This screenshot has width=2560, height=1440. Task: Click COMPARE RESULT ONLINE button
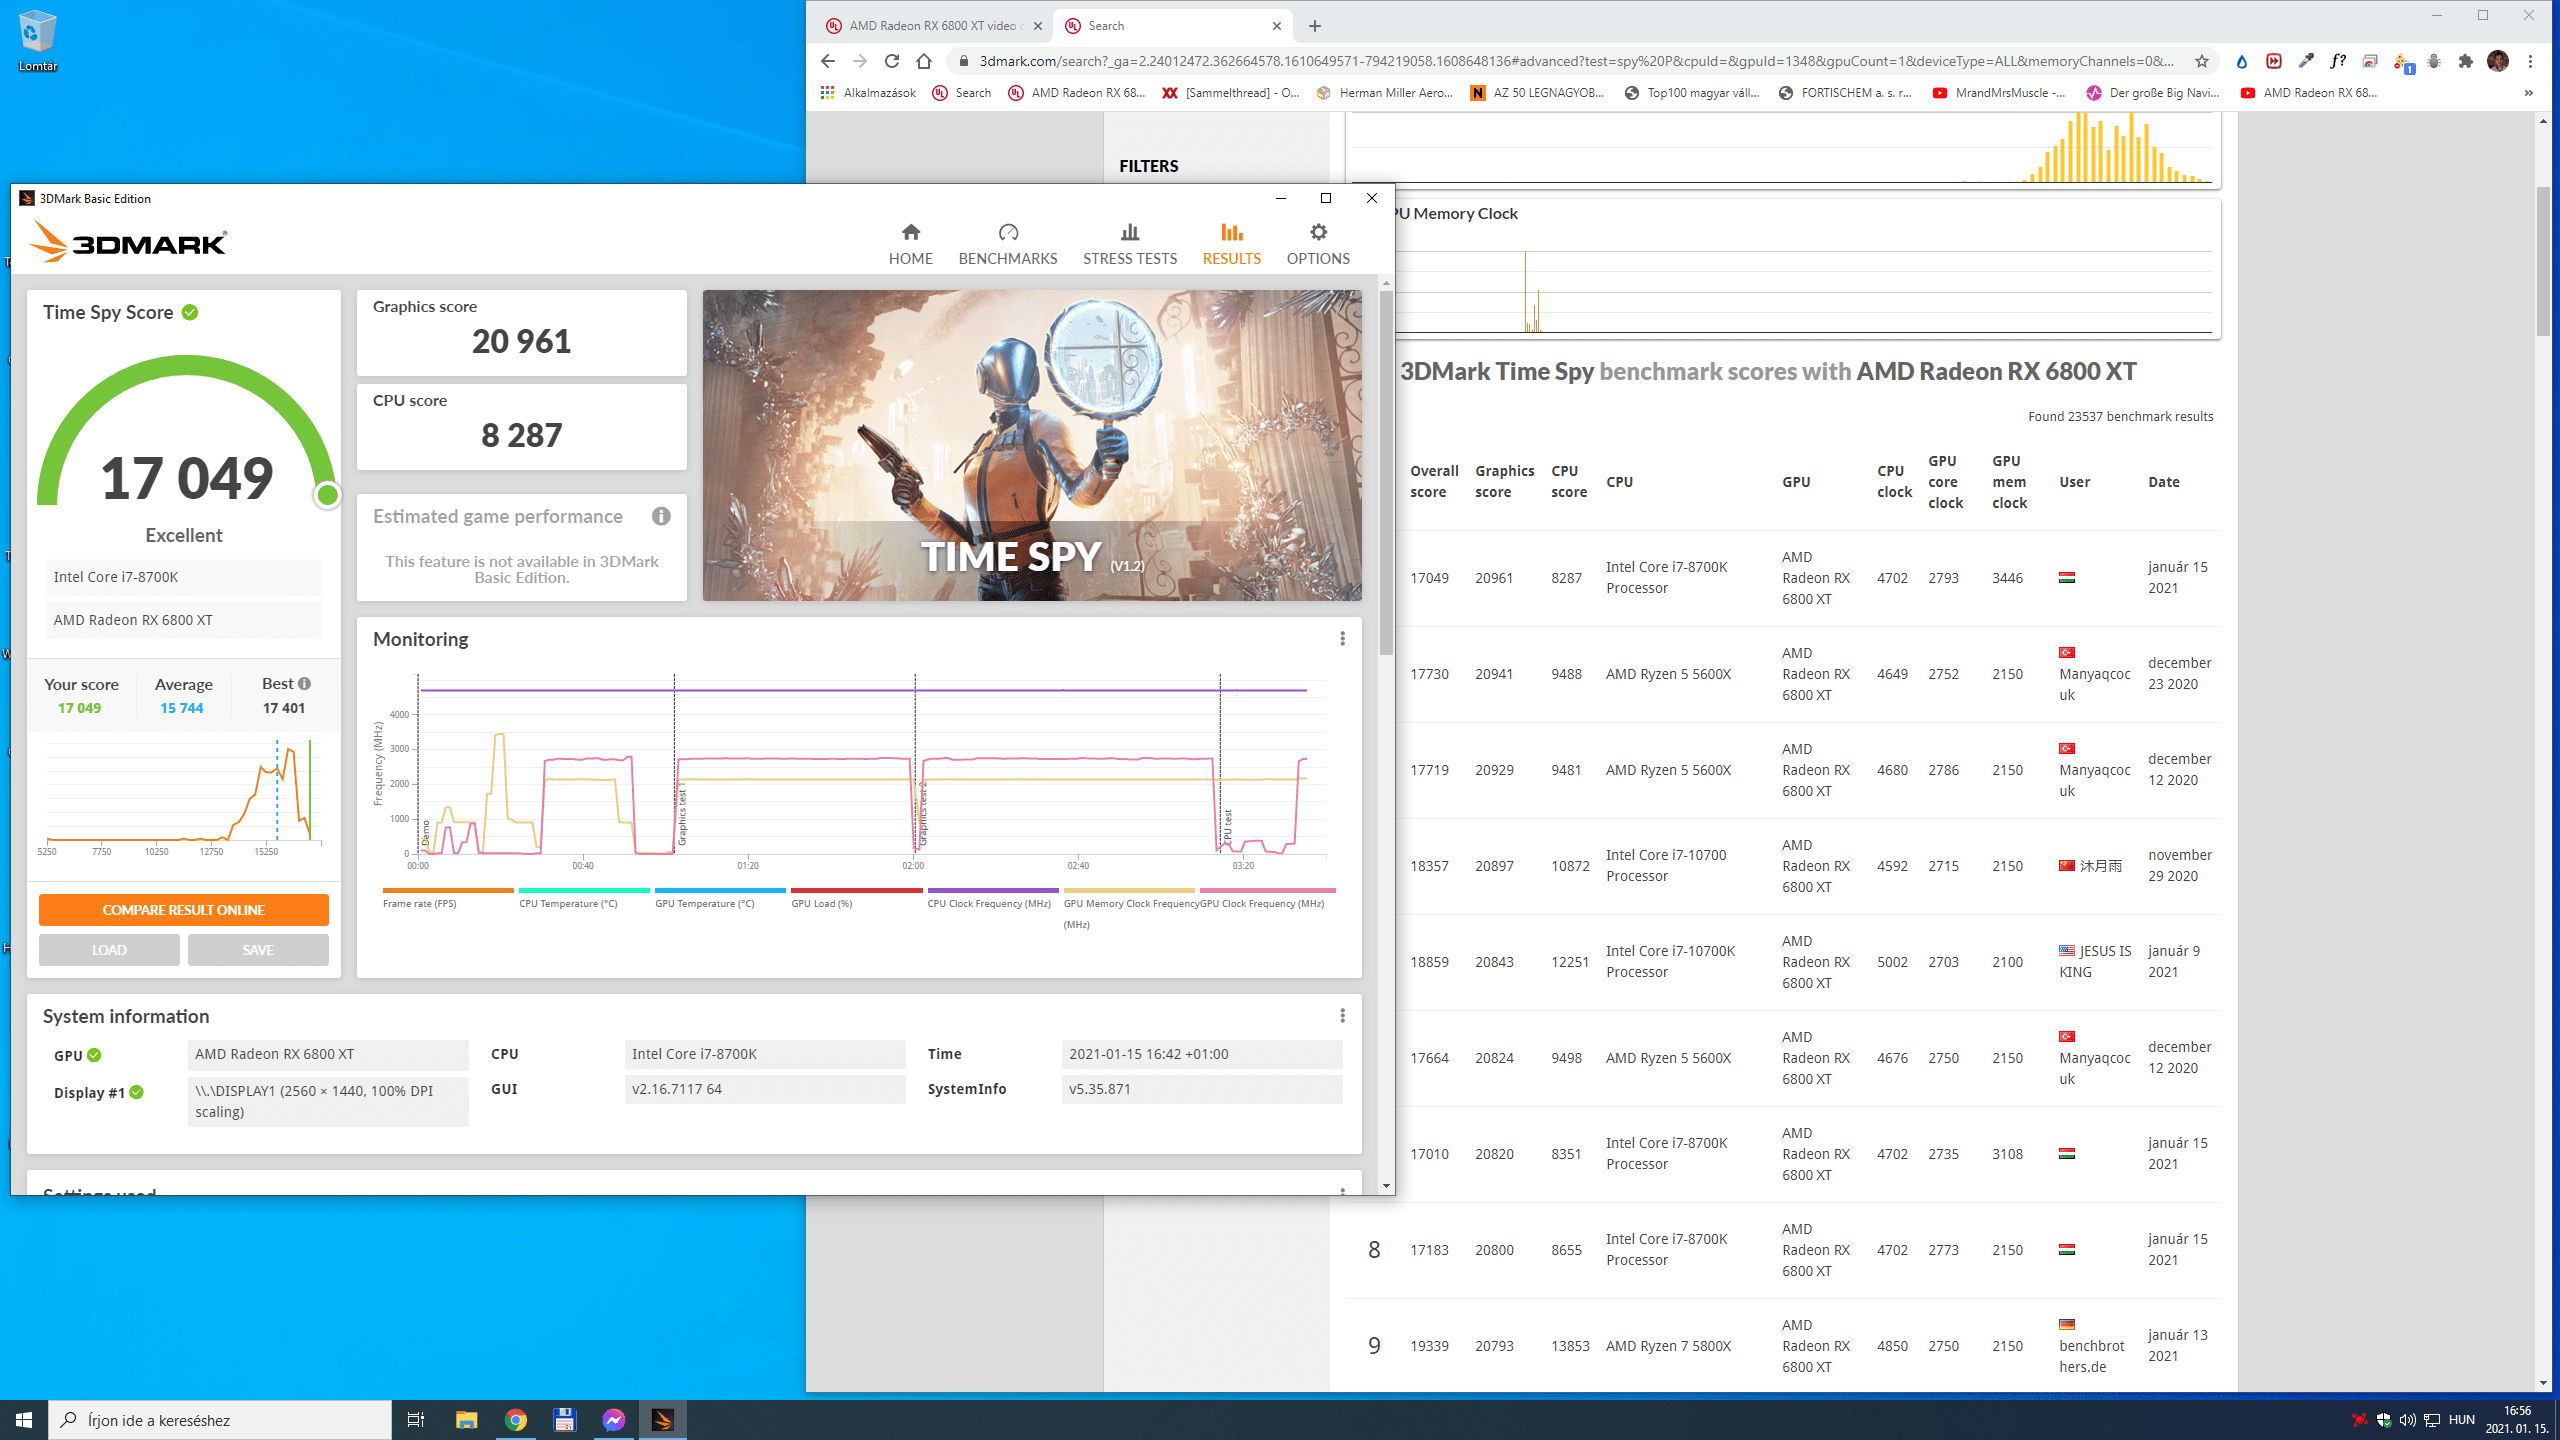click(184, 910)
